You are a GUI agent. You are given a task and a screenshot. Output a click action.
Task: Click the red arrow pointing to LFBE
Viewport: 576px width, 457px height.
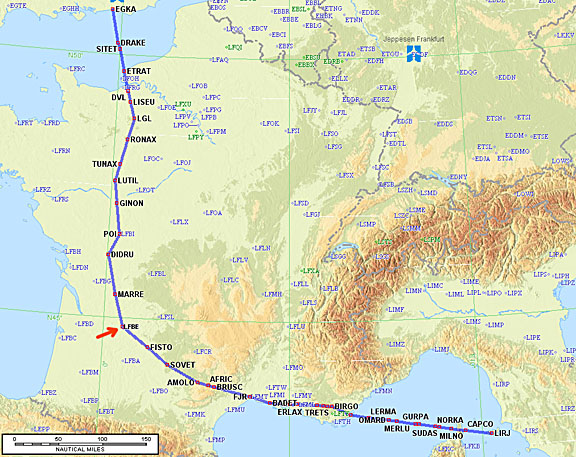coord(107,333)
